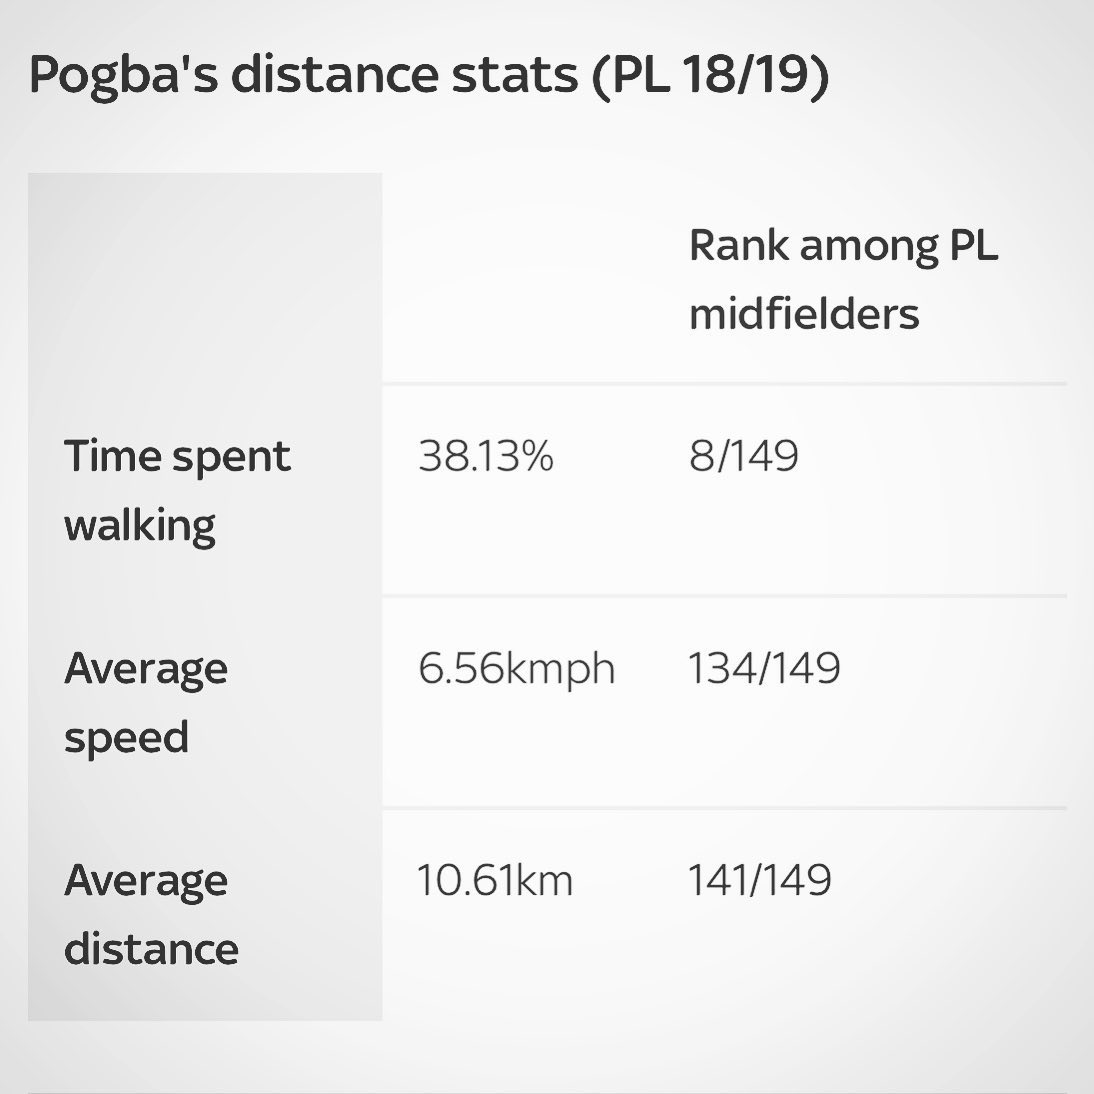Click the 38.13% walking time value
The width and height of the screenshot is (1094, 1094).
[486, 456]
